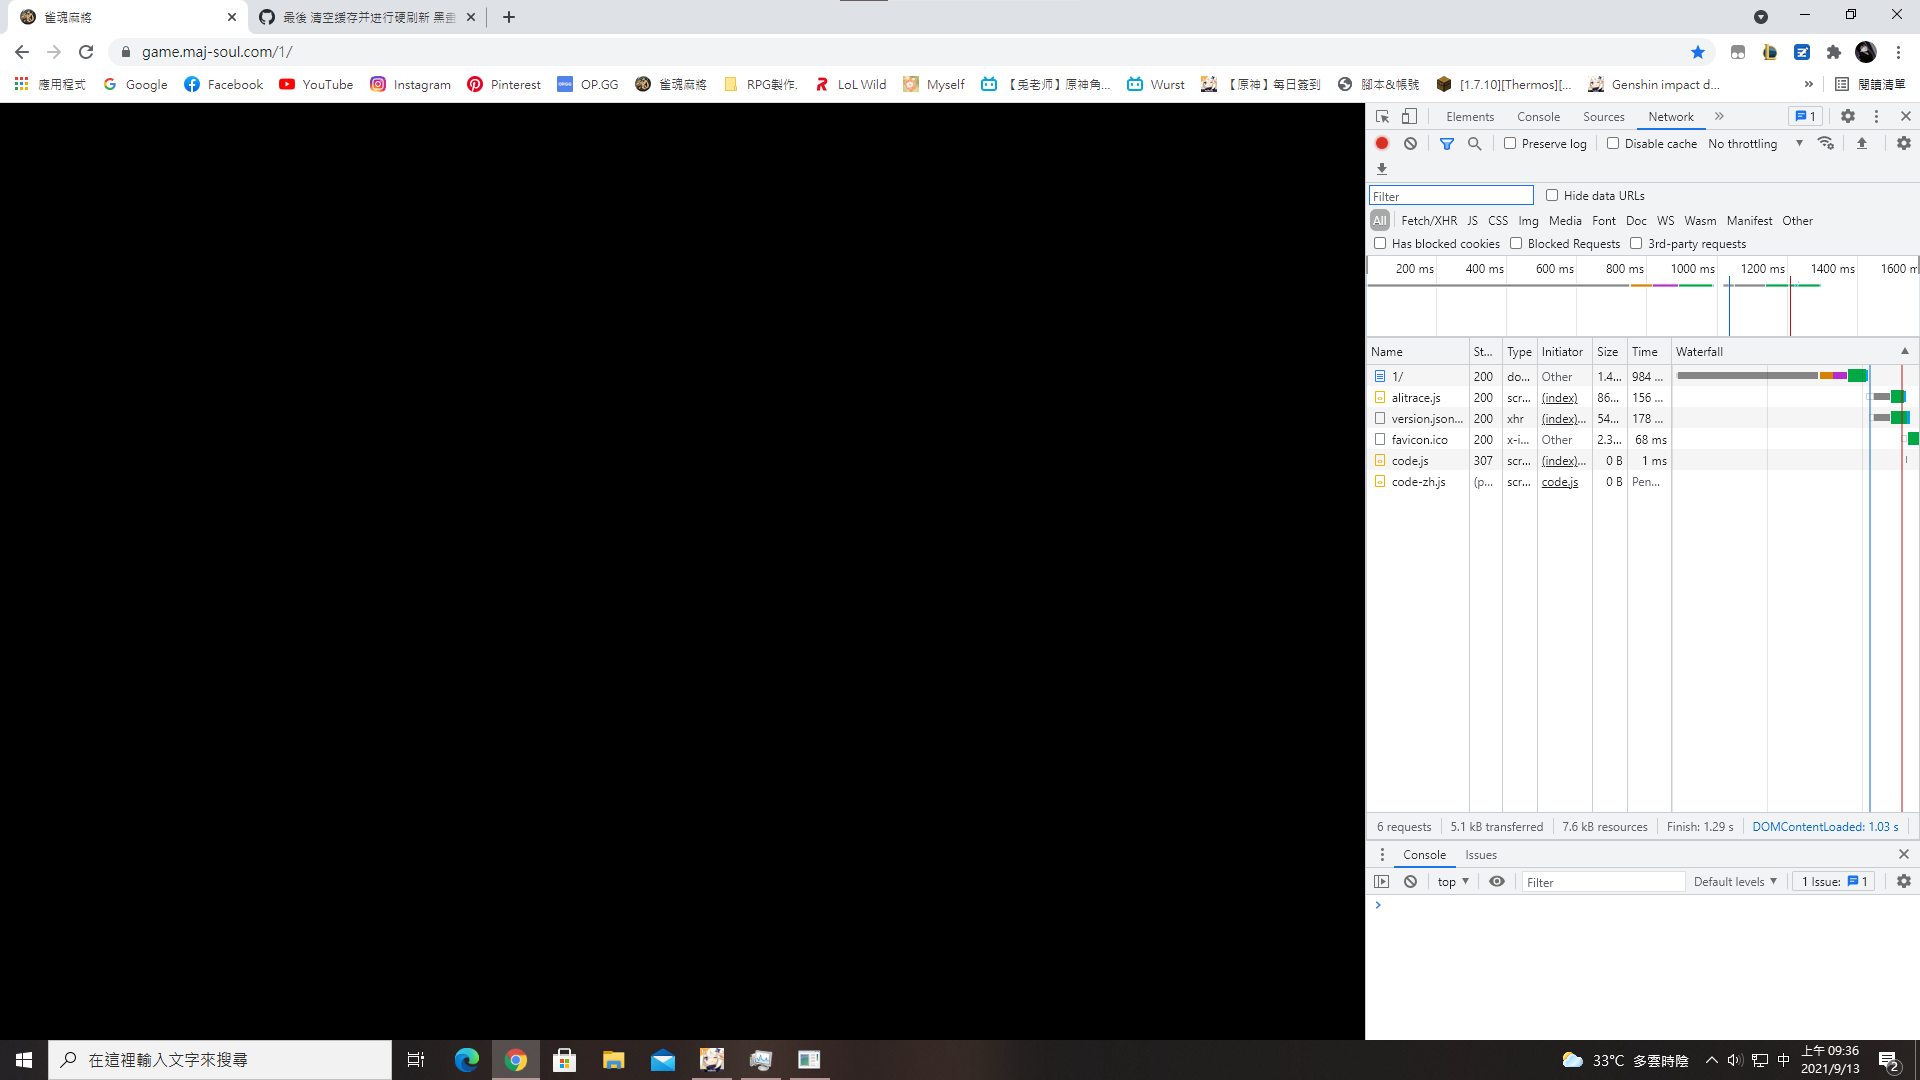1920x1080 pixels.
Task: Switch to the Issues drawer tab
Action: pyautogui.click(x=1481, y=854)
